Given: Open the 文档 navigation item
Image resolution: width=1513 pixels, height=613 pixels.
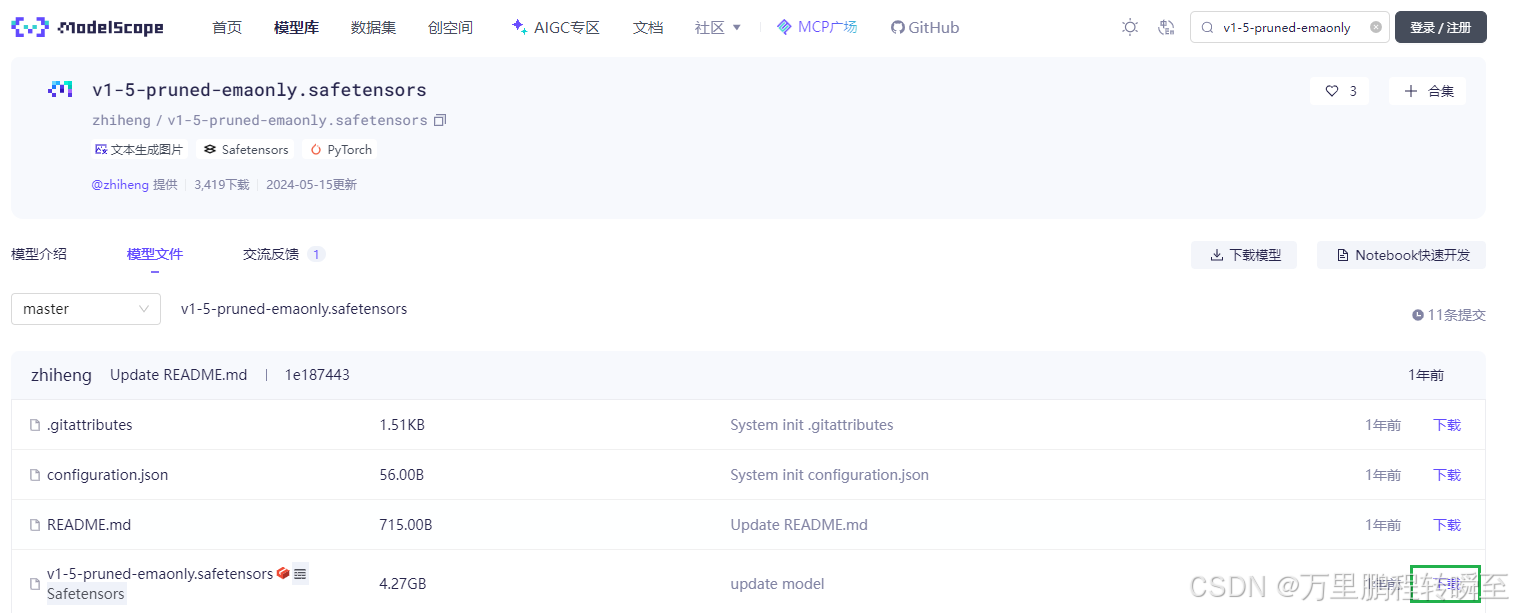Looking at the screenshot, I should point(648,27).
